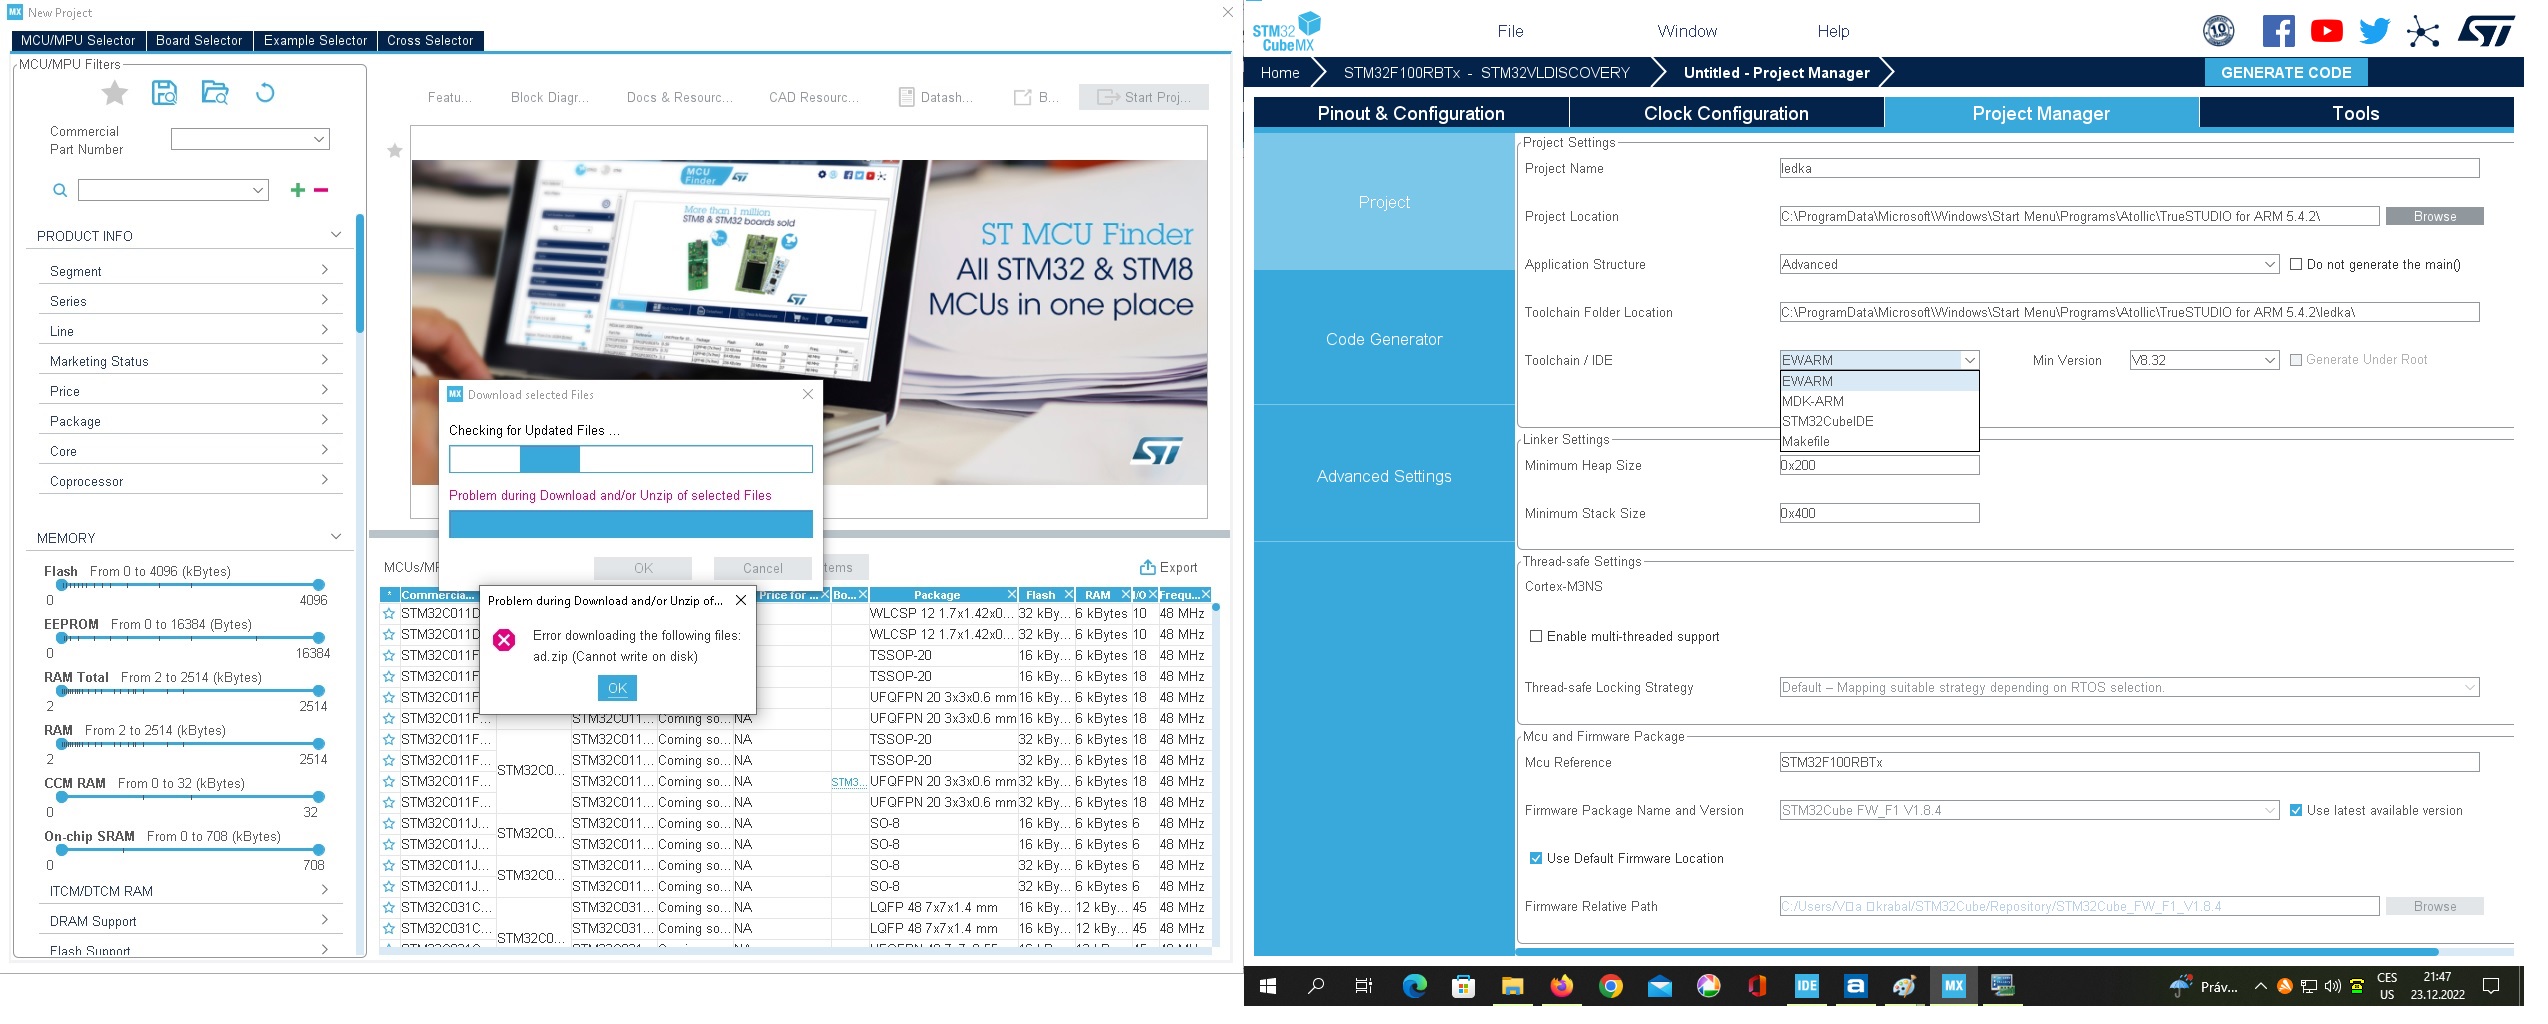The height and width of the screenshot is (1024, 2548).
Task: Click OK in the download error dialog
Action: pyautogui.click(x=617, y=688)
